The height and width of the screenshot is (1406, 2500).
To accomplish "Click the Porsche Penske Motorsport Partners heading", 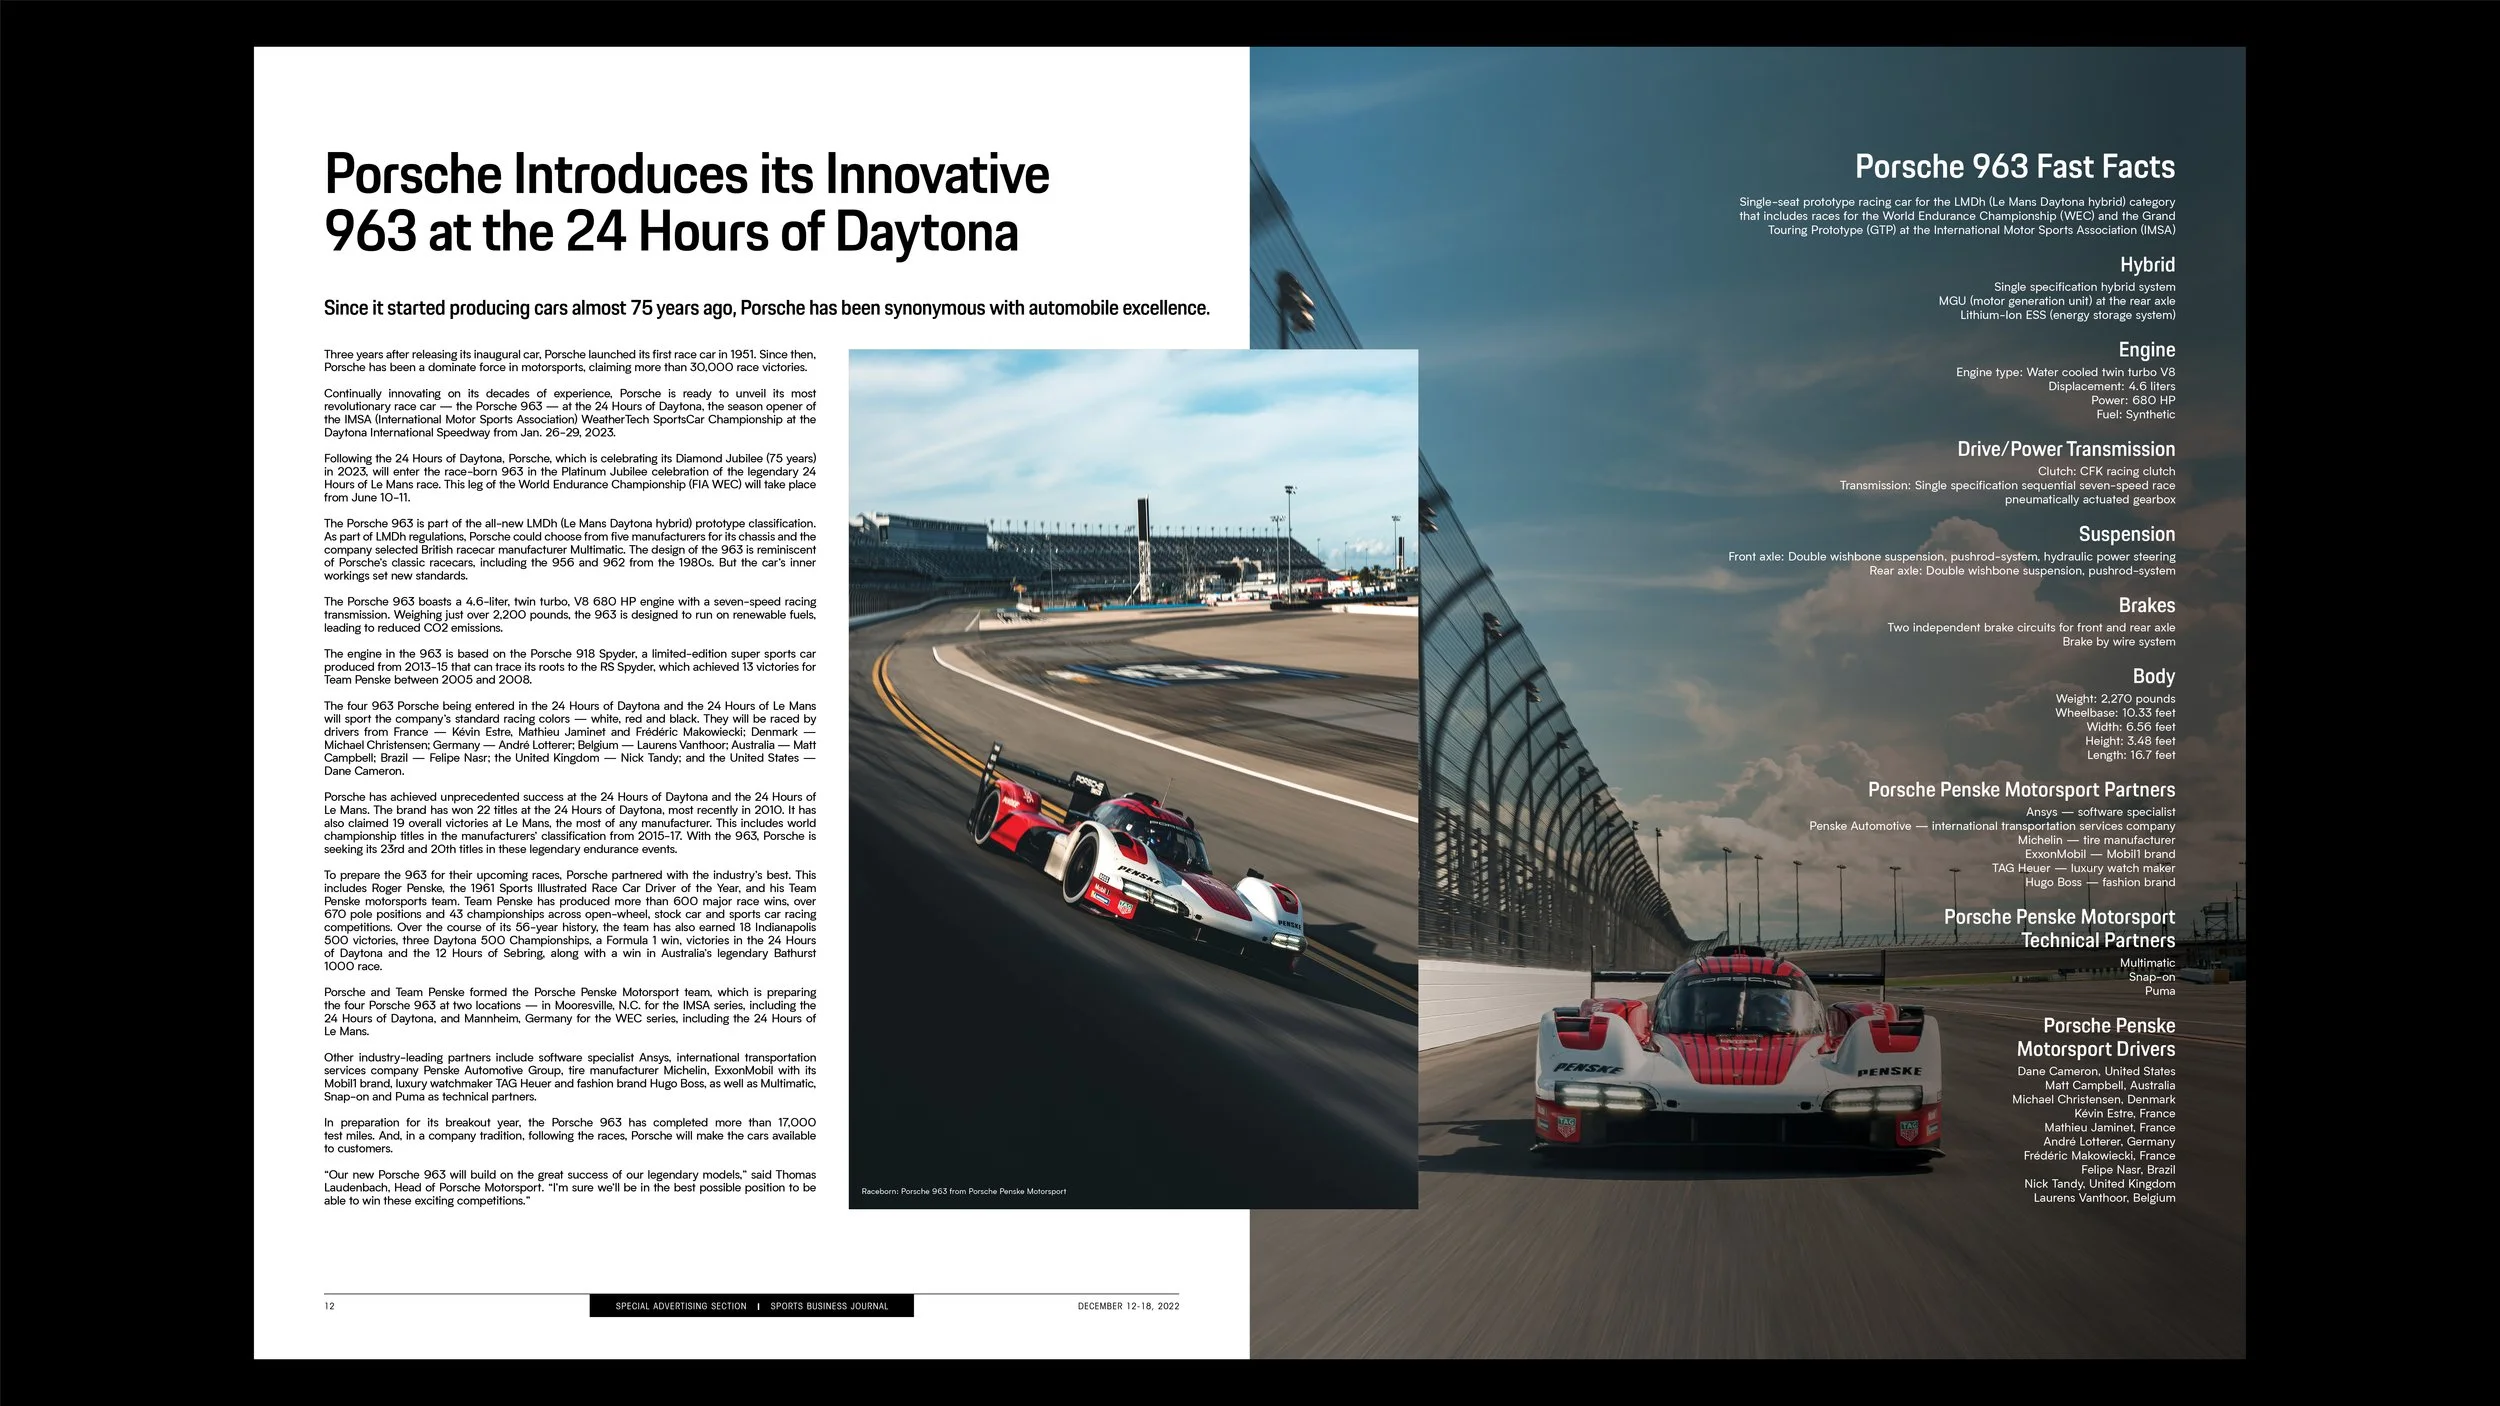I will click(x=2021, y=790).
